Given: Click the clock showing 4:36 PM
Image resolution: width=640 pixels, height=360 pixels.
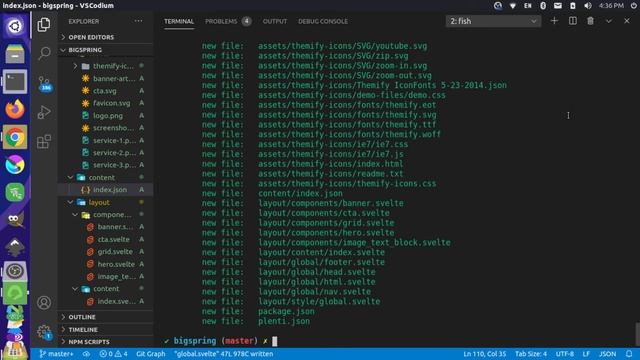Looking at the screenshot, I should (611, 6).
